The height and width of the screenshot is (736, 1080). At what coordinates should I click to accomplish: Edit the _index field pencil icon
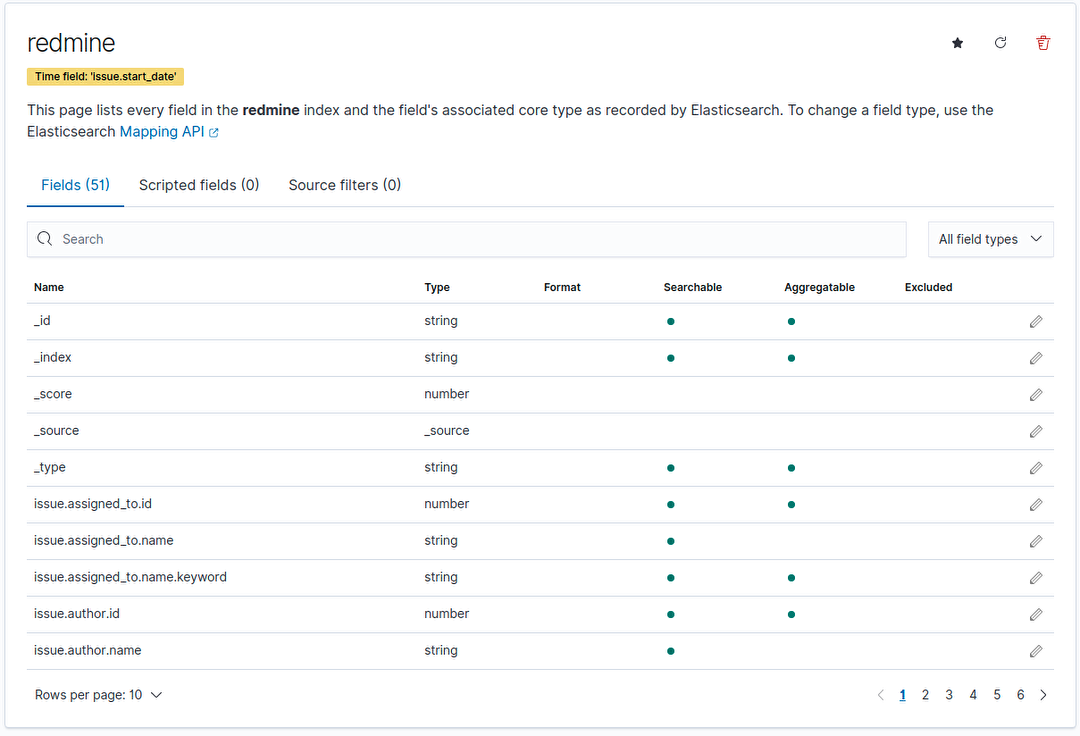[1036, 358]
